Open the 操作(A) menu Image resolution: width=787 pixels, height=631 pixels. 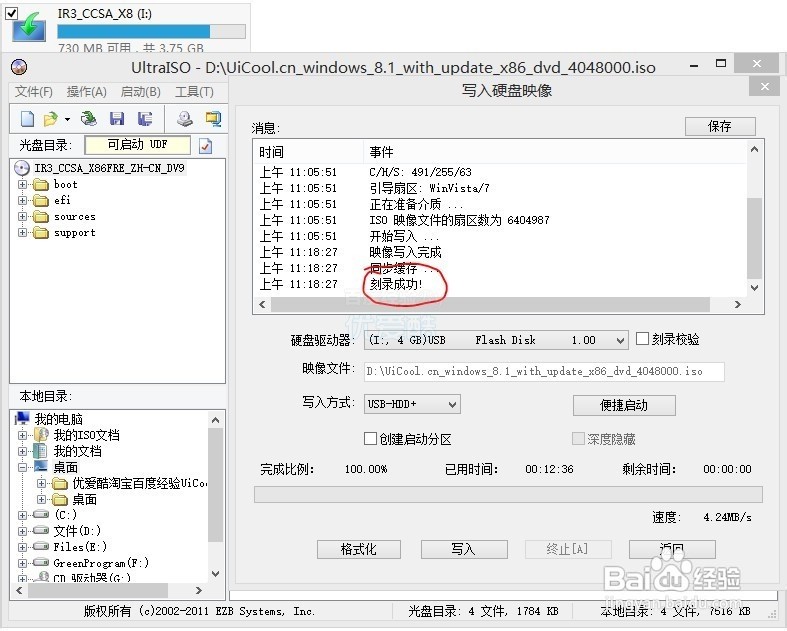(87, 91)
